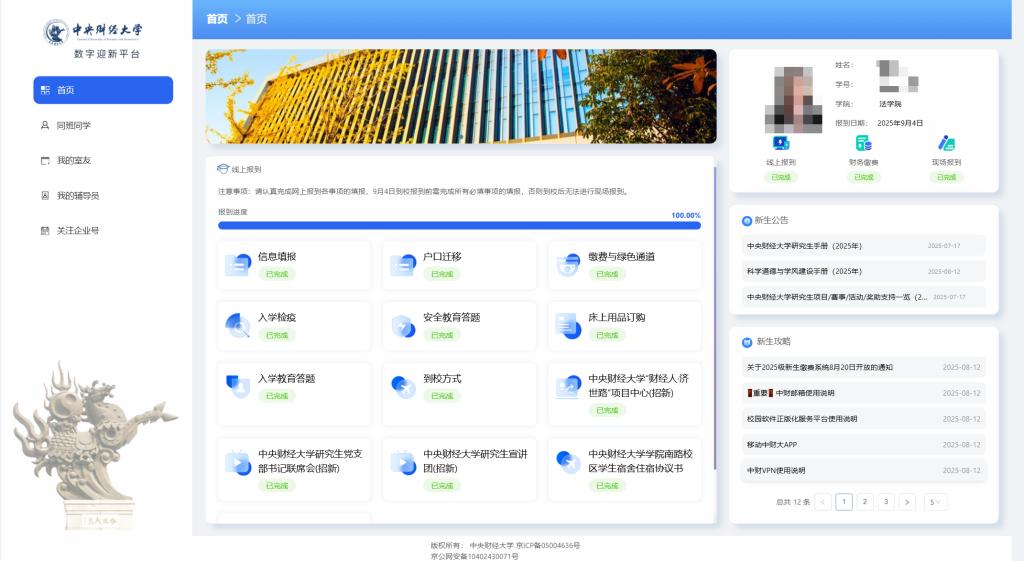Open 校园软件正版化服务平台使用说明 entry

pyautogui.click(x=863, y=419)
